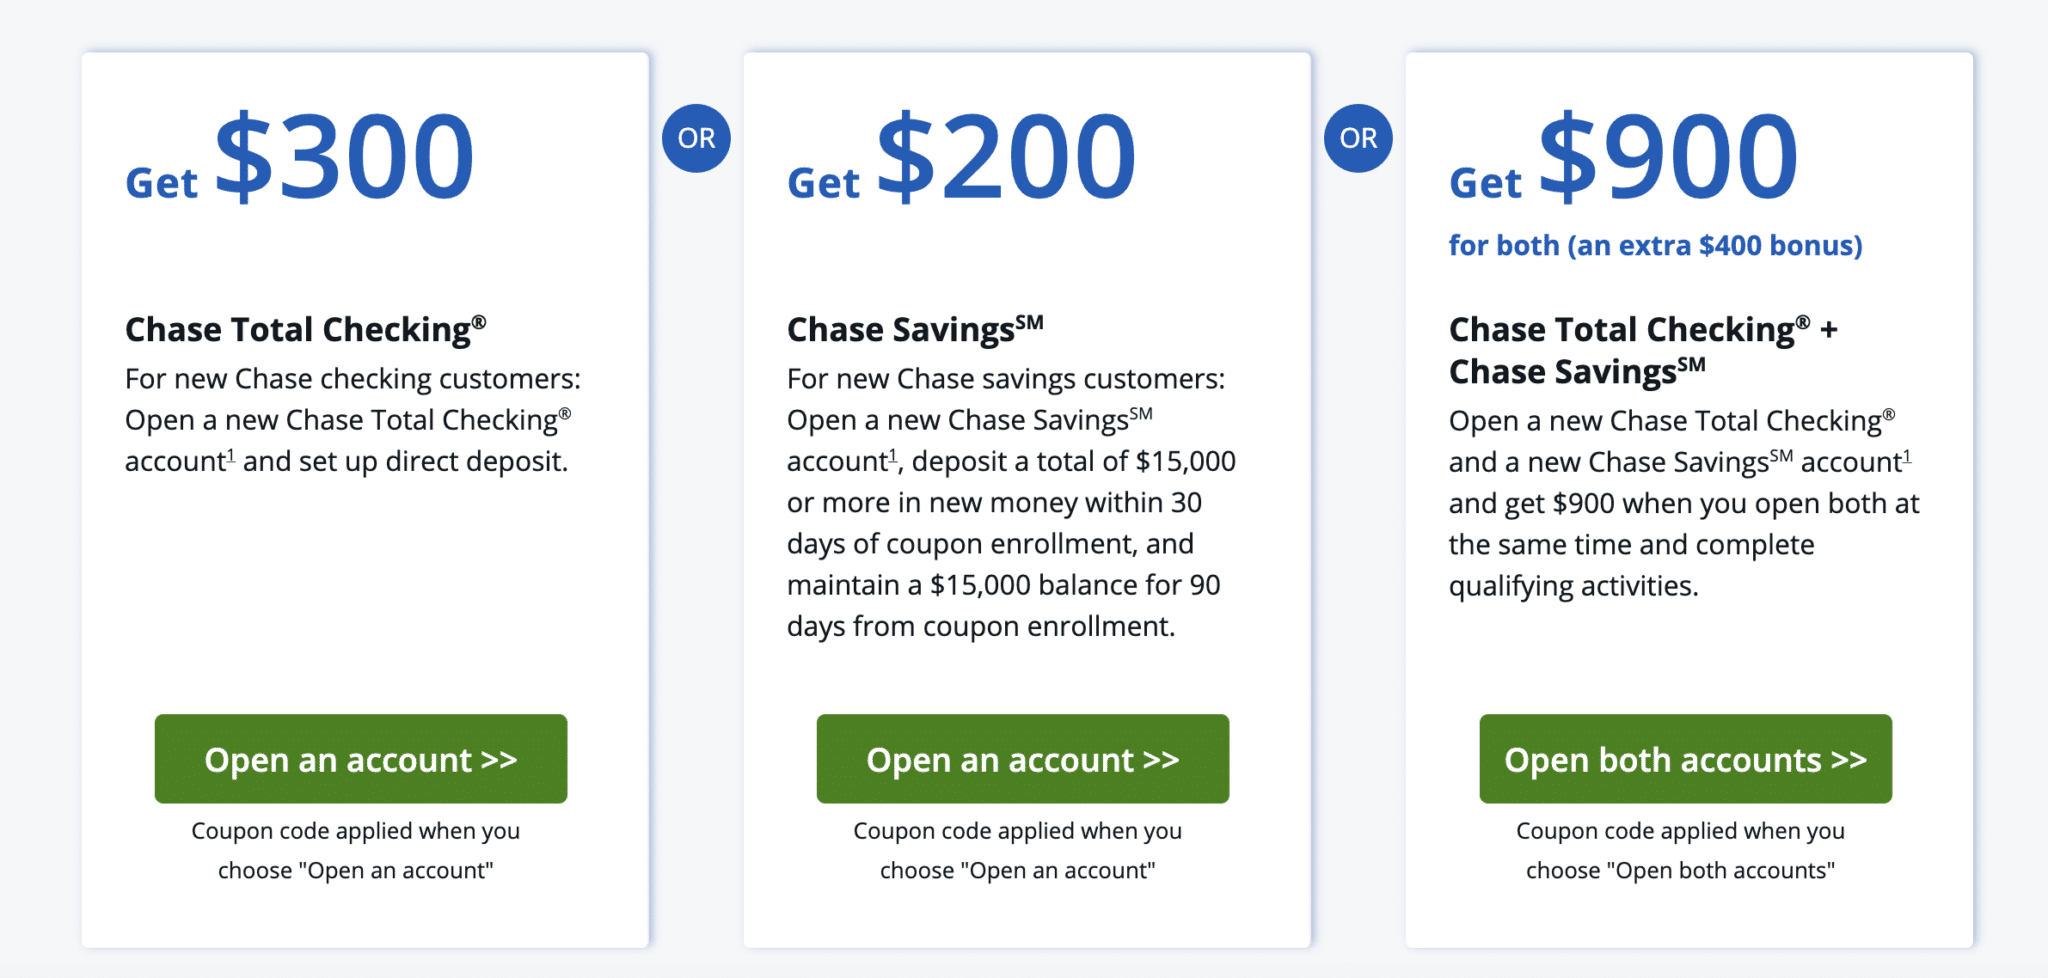Click the $200 Chase Savings offer amount
The image size is (2048, 978).
pos(1007,158)
